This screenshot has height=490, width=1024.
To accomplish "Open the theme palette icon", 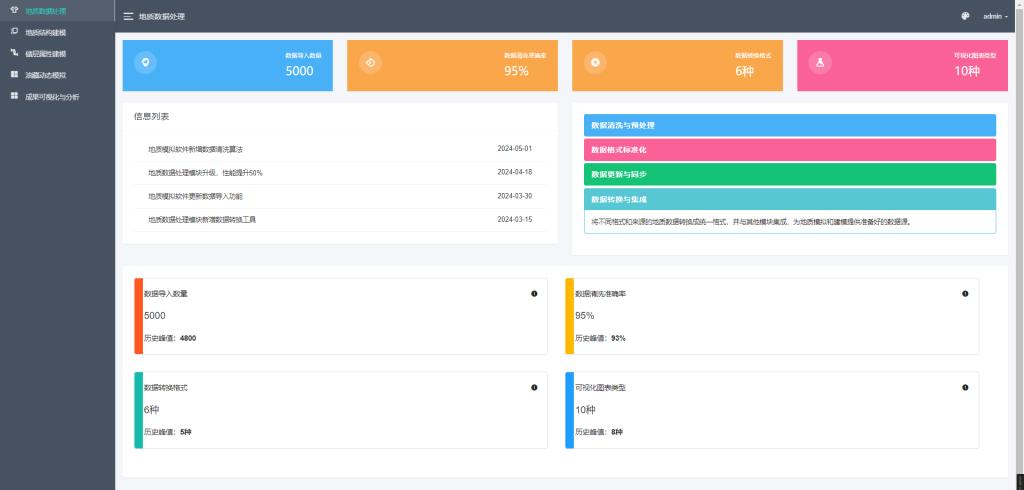I will (965, 16).
